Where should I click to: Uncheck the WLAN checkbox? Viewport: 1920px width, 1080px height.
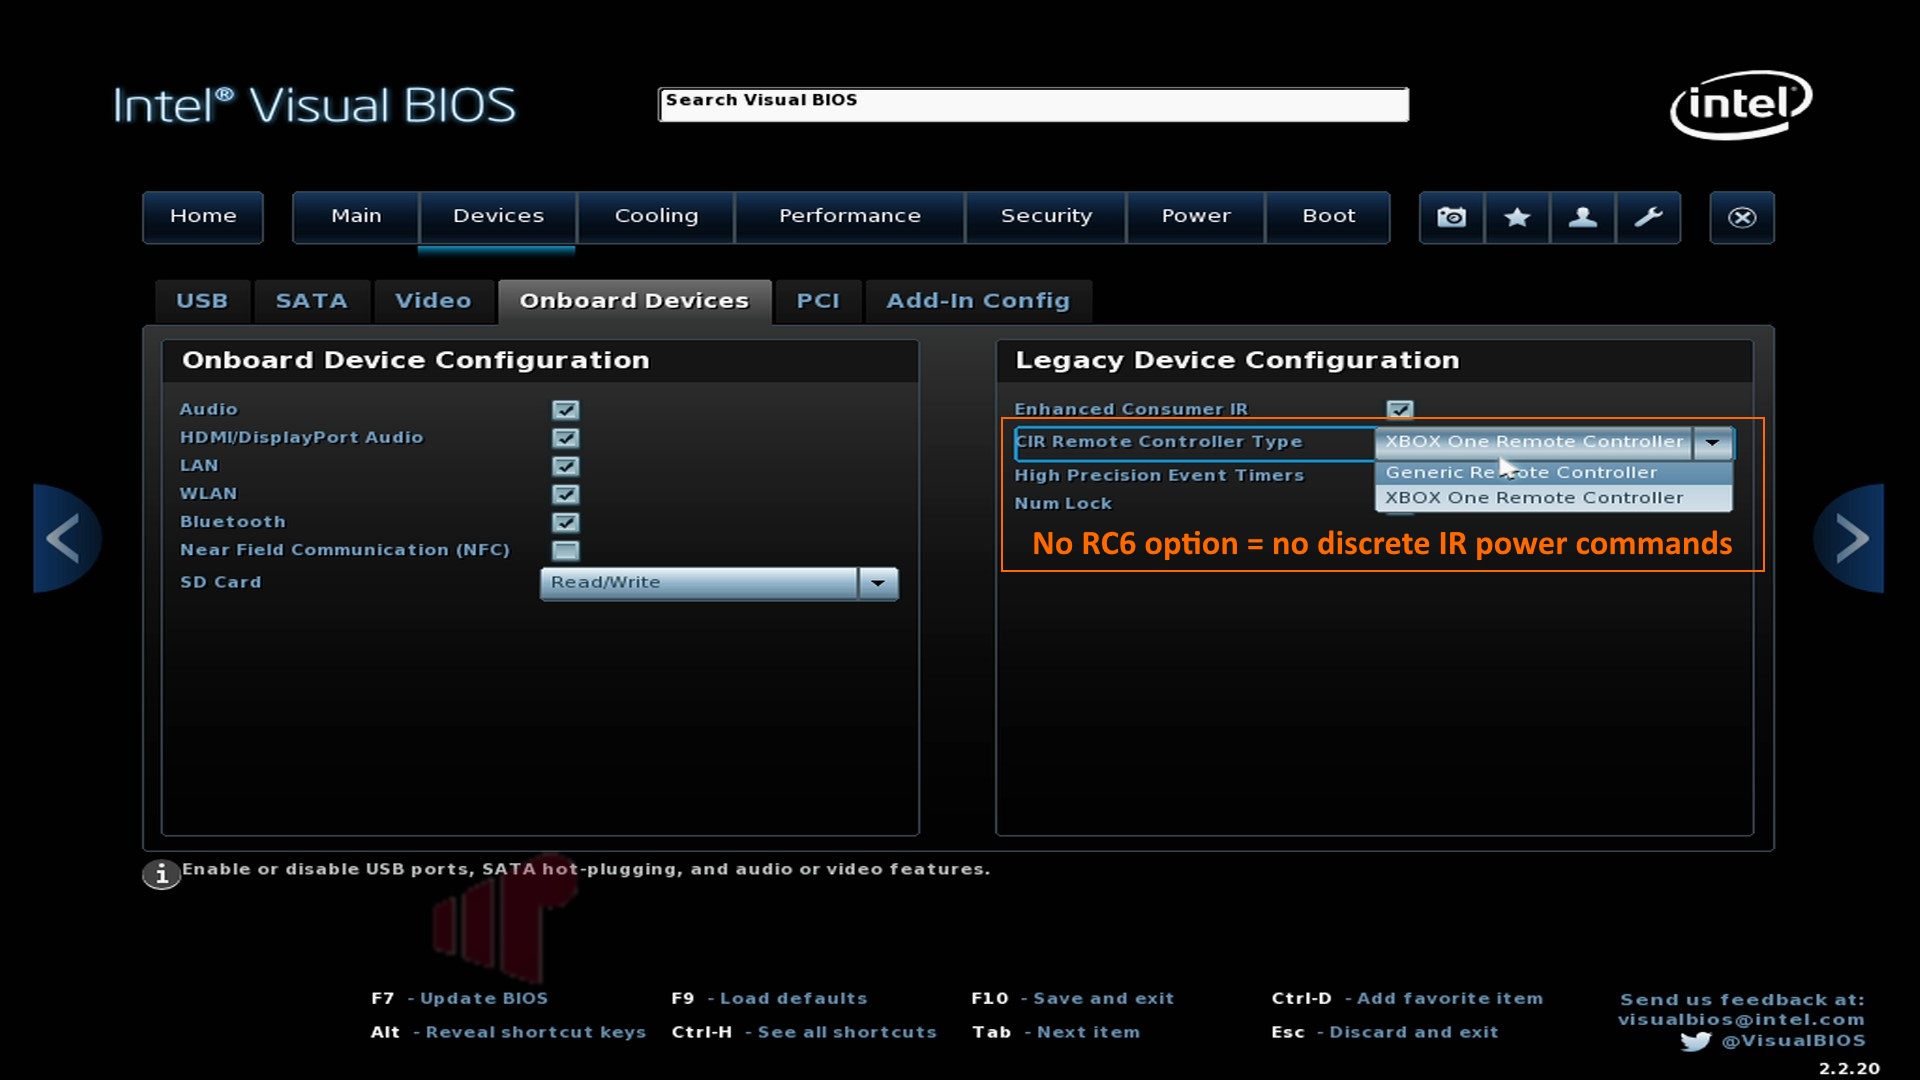pos(565,494)
